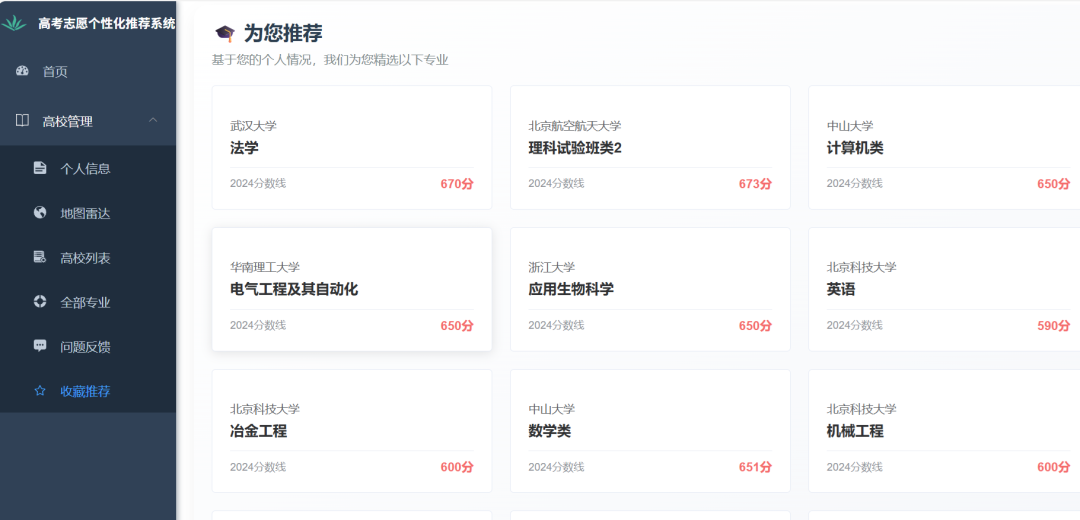Open the 首页 menu item
The image size is (1080, 520).
tap(88, 72)
